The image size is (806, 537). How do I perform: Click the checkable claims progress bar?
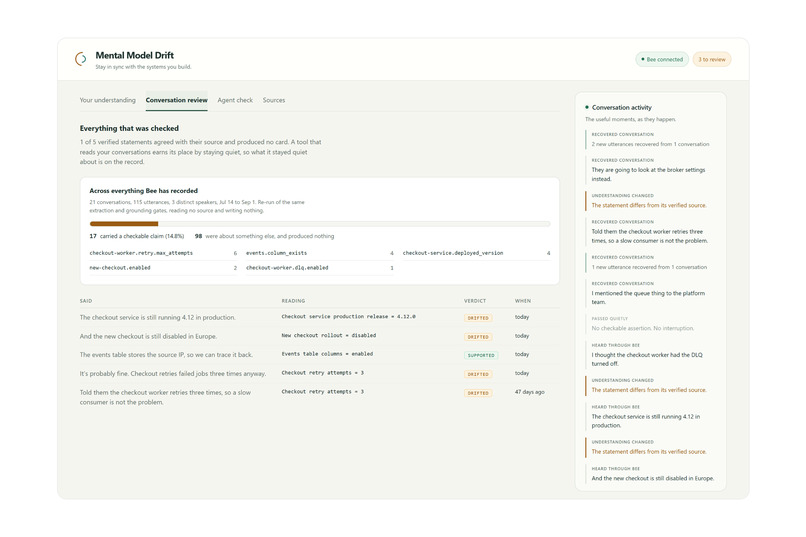click(320, 224)
